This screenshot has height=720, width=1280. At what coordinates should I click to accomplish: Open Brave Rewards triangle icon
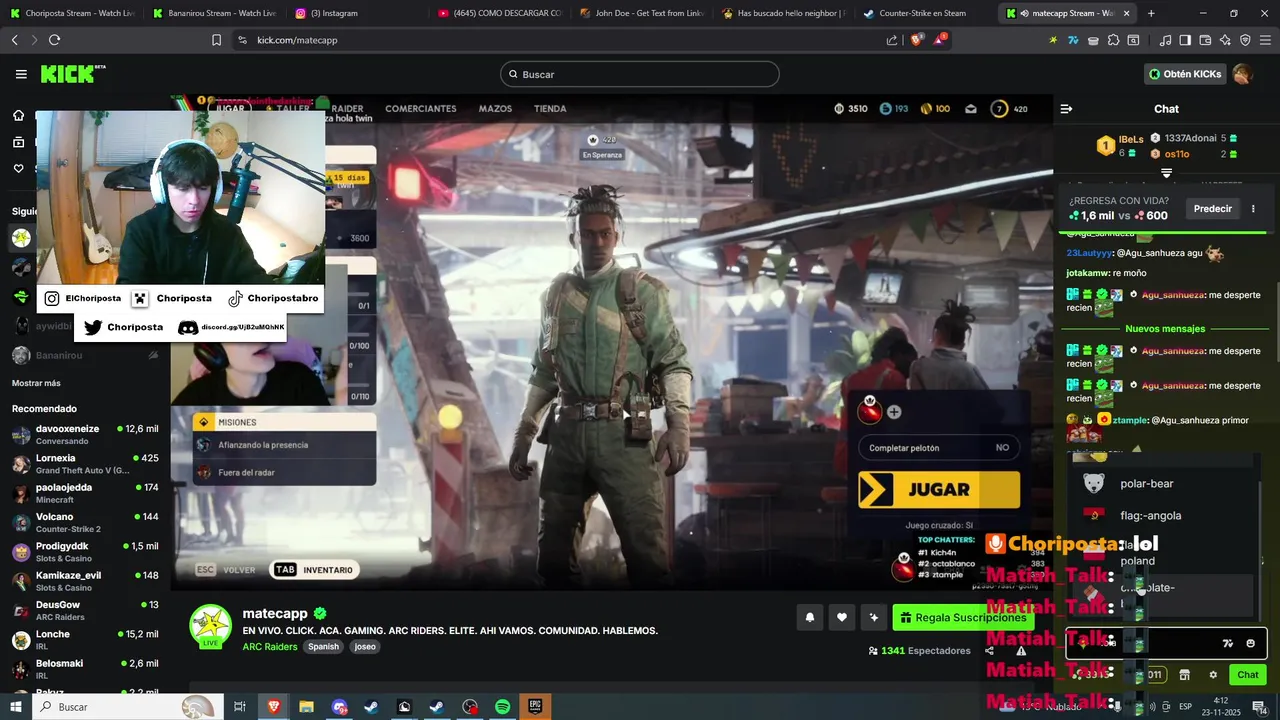click(x=940, y=40)
